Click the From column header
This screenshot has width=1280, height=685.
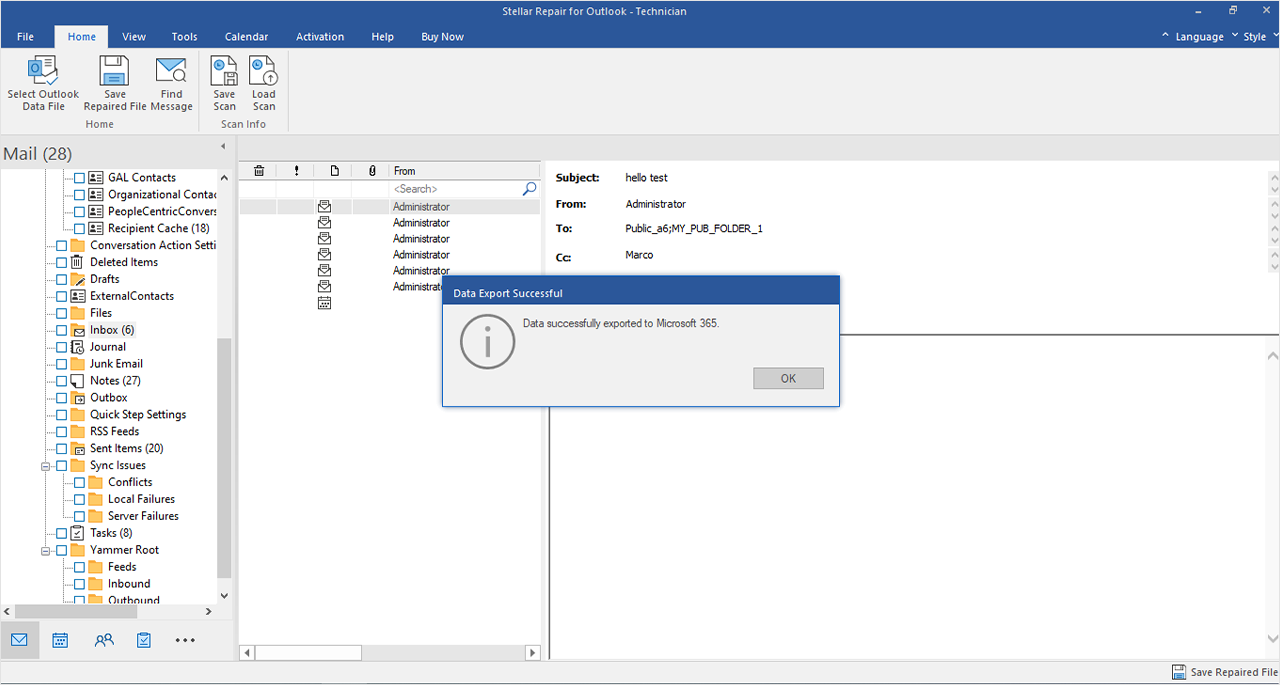click(x=465, y=171)
